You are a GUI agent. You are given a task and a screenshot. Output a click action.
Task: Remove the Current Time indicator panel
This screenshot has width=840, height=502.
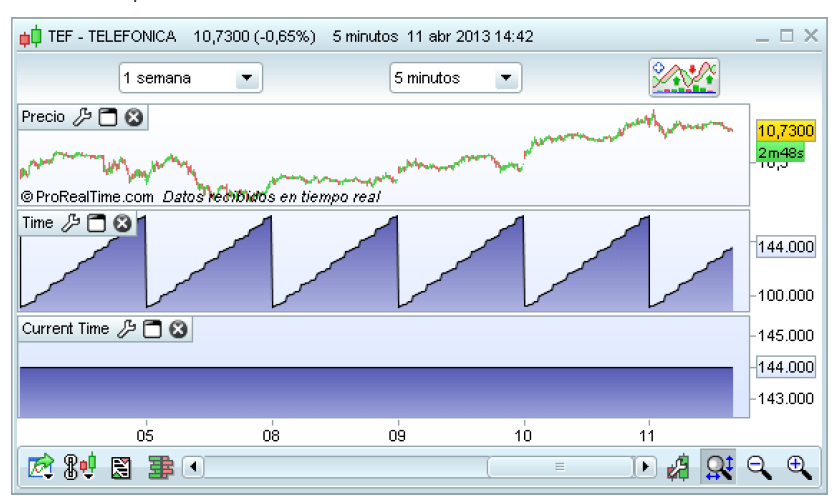178,329
